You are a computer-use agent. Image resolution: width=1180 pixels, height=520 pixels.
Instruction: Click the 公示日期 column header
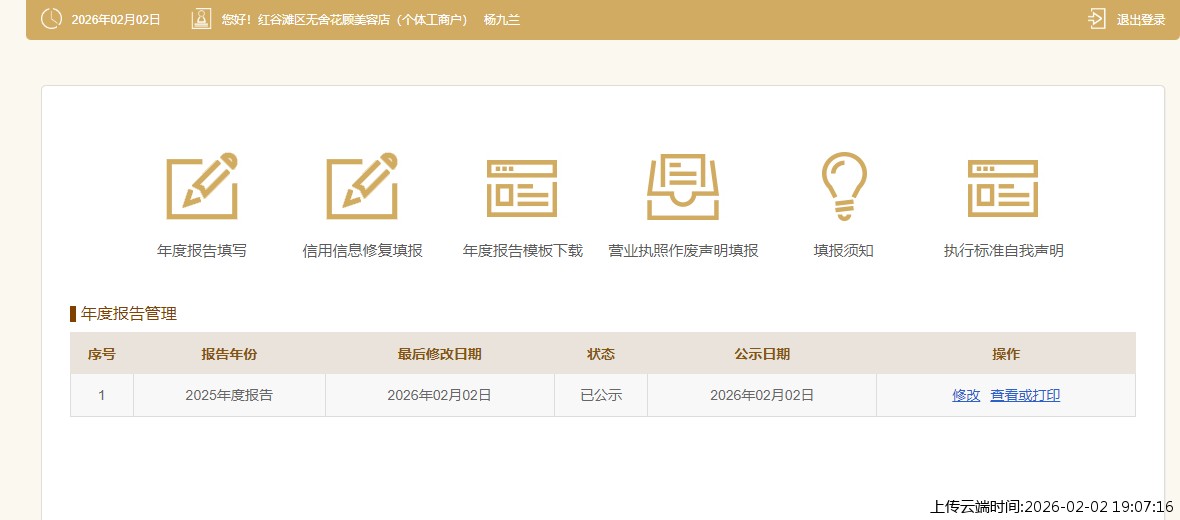pyautogui.click(x=762, y=354)
